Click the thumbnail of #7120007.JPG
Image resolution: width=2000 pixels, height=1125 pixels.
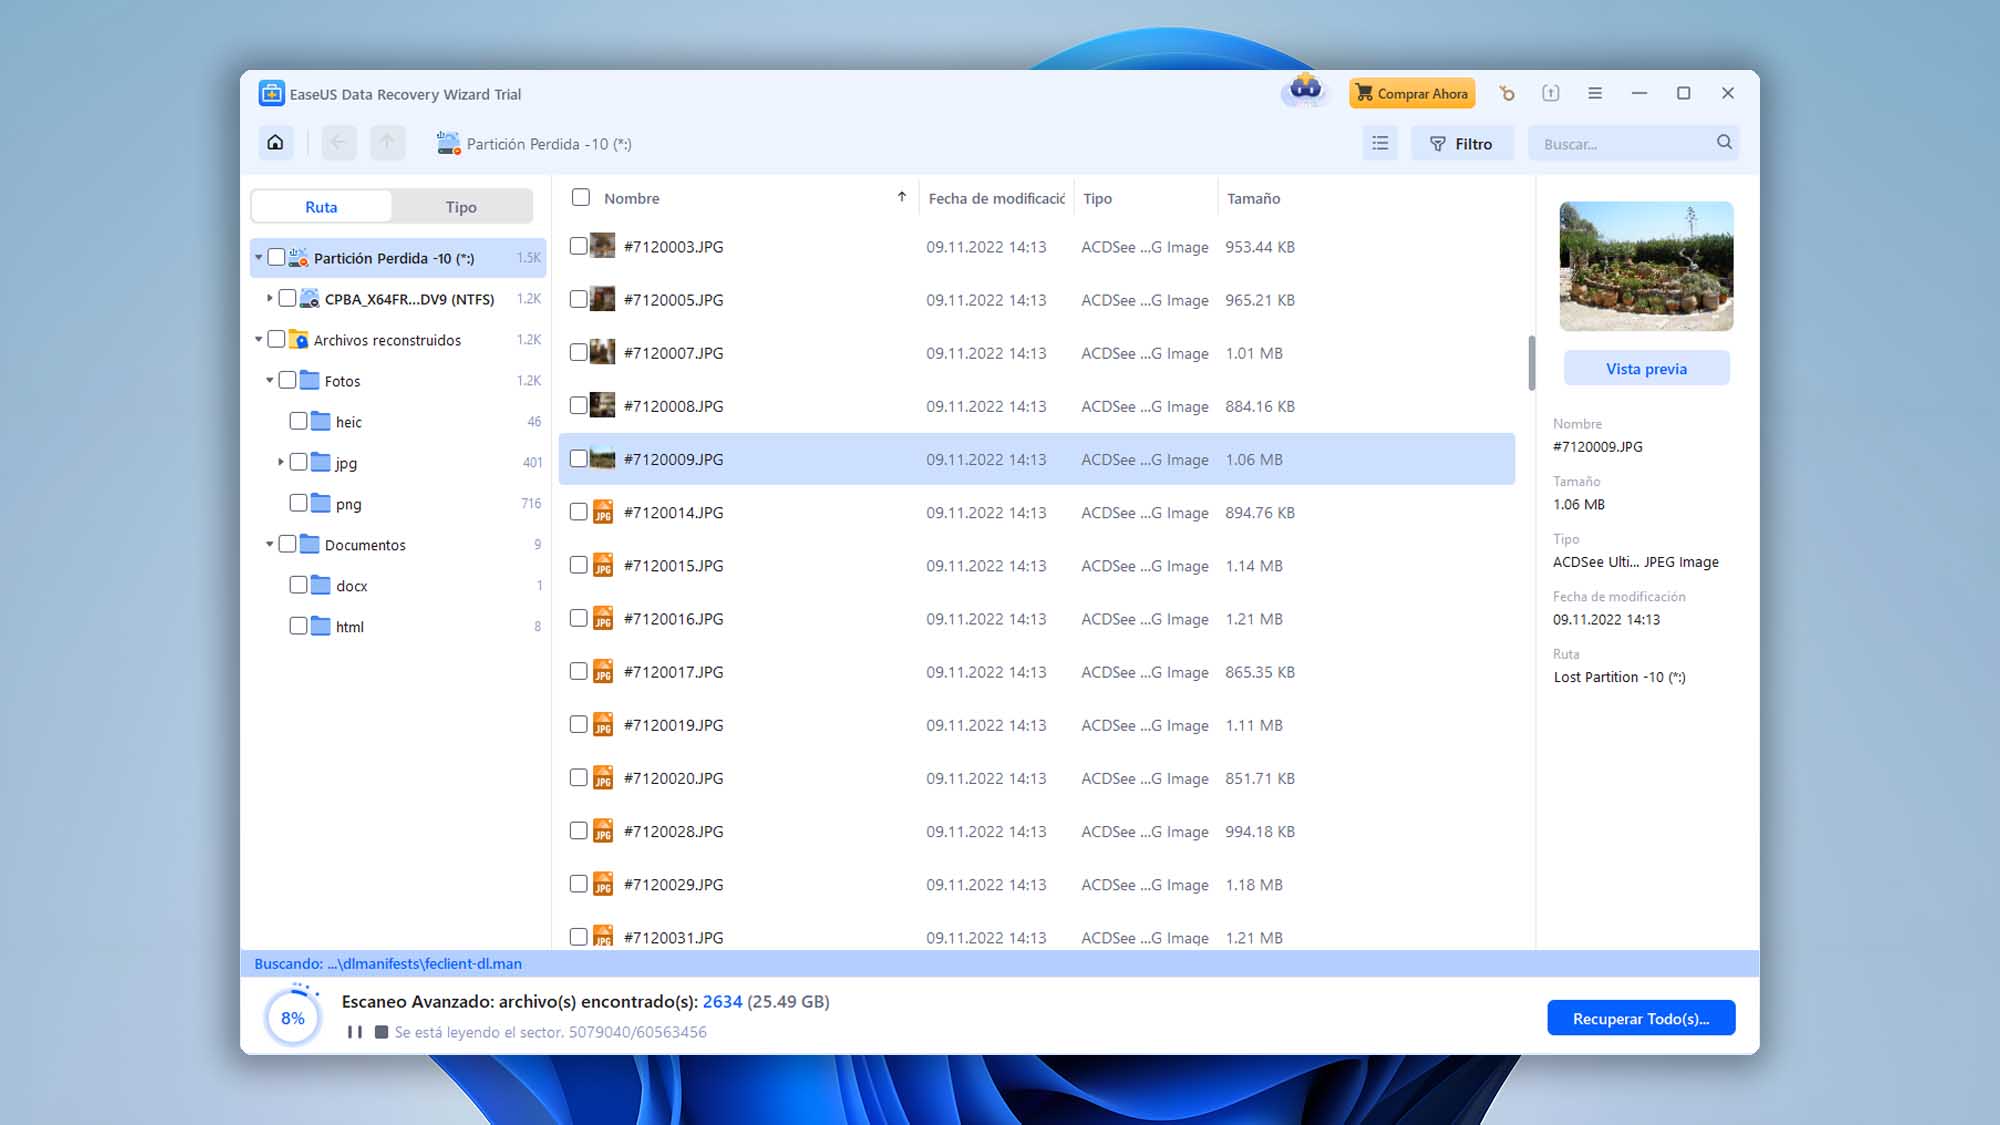(602, 352)
